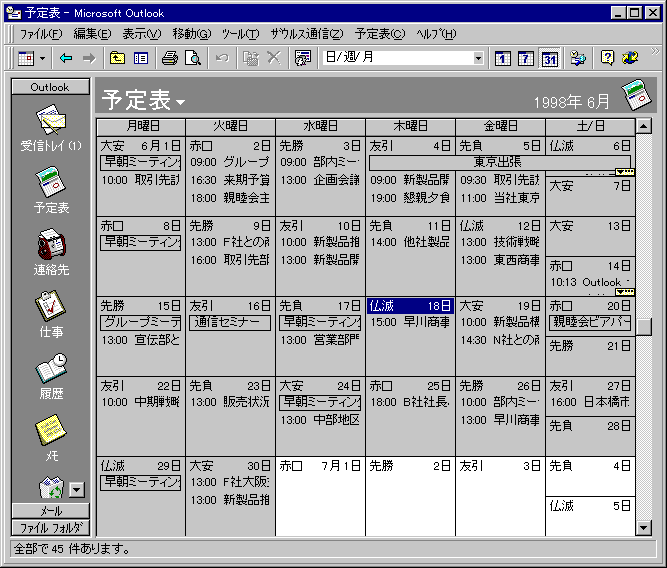Image resolution: width=667 pixels, height=568 pixels.
Task: Open 受信トレイ (1) inbox shortcut
Action: point(51,128)
